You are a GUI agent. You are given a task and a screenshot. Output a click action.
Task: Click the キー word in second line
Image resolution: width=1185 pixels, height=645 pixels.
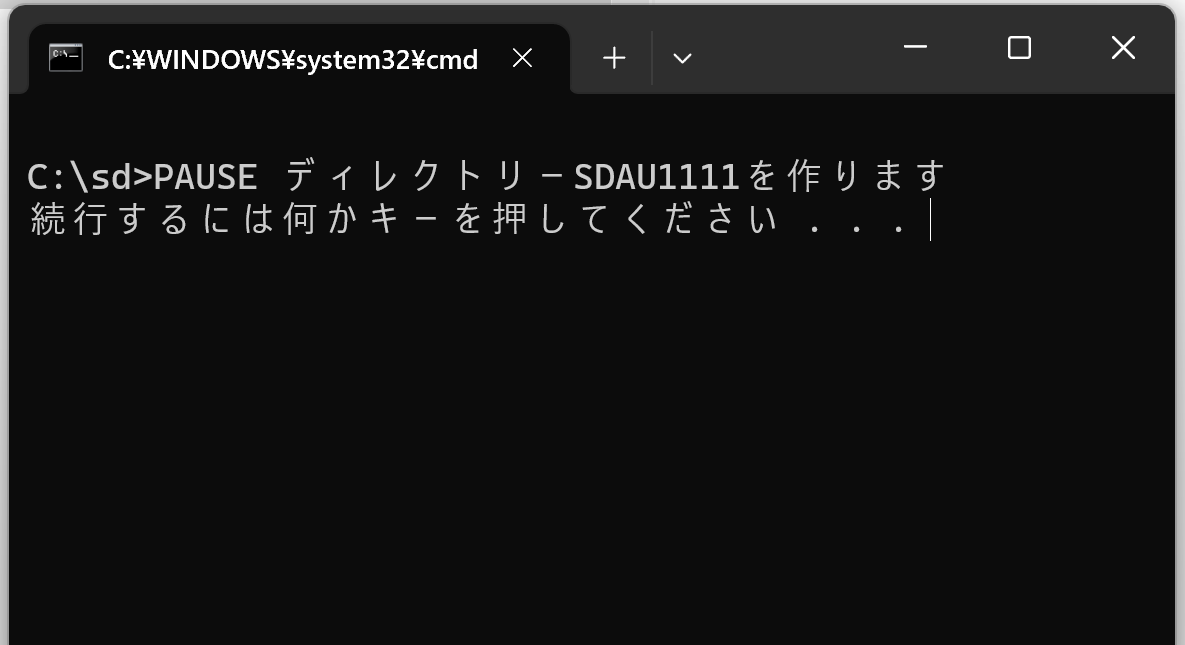tap(404, 219)
